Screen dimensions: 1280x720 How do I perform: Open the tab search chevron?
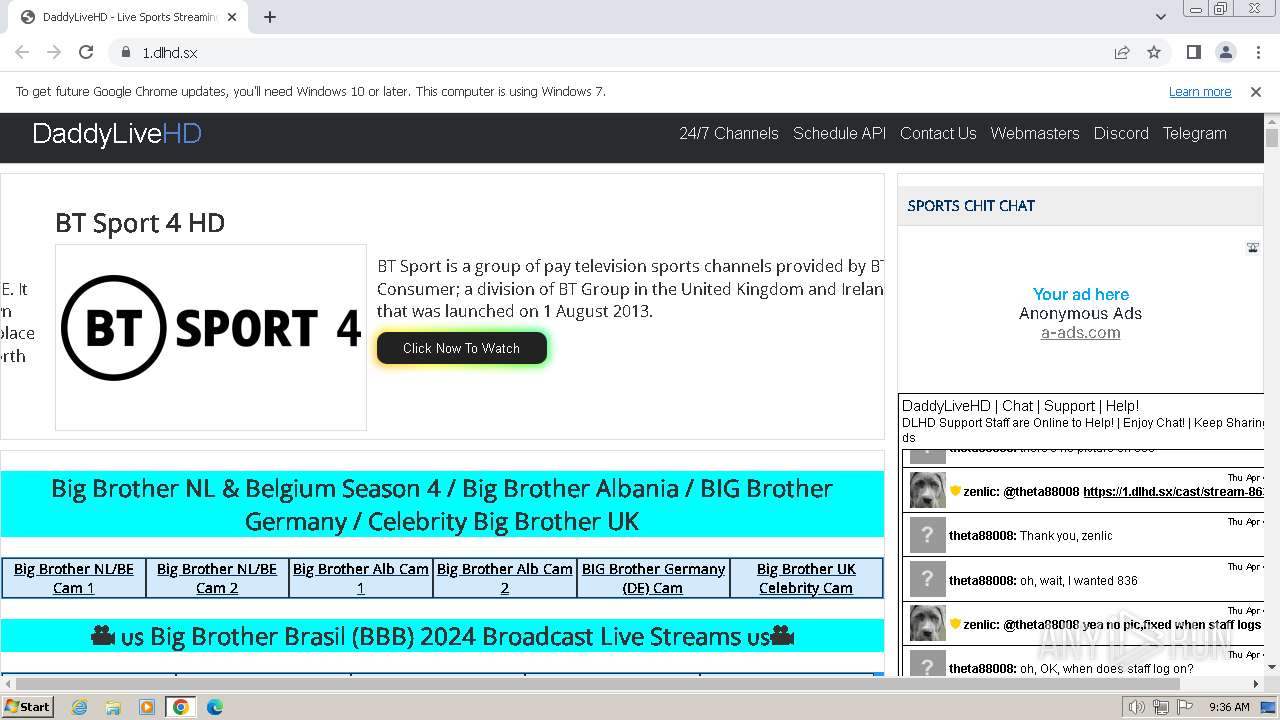click(x=1161, y=17)
